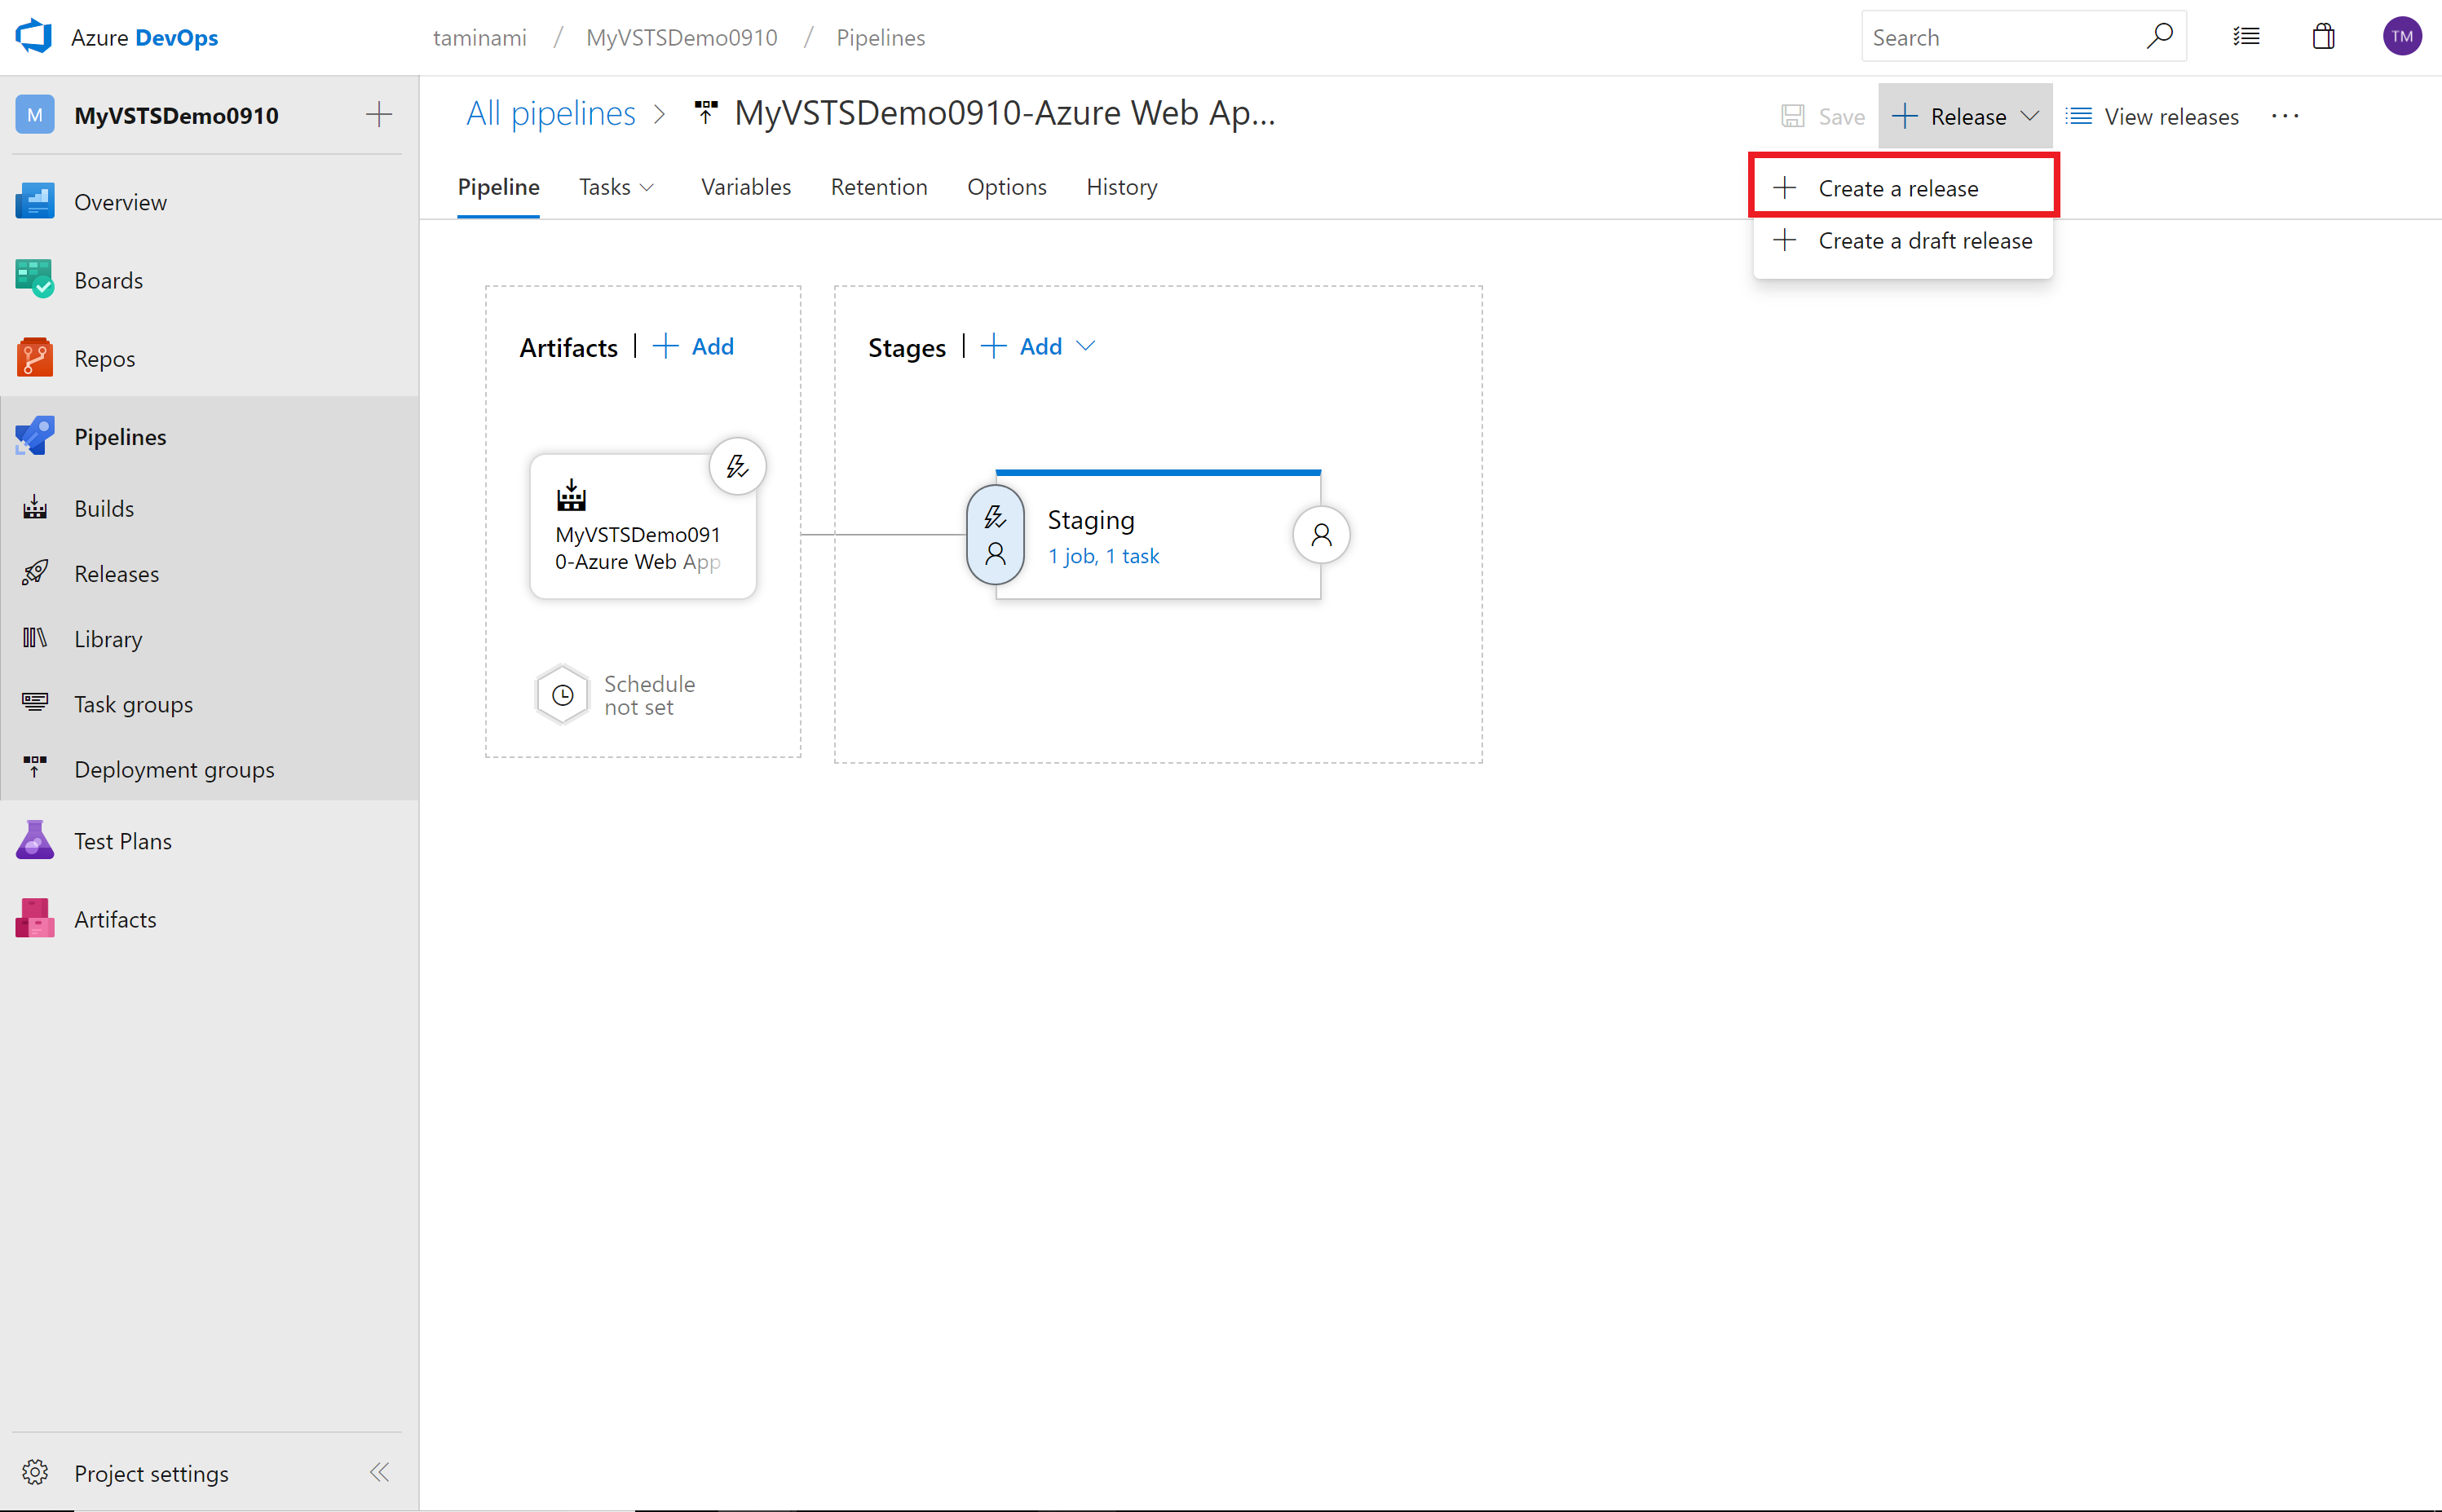Click the All pipelines breadcrumb link
Image resolution: width=2442 pixels, height=1512 pixels.
click(551, 113)
